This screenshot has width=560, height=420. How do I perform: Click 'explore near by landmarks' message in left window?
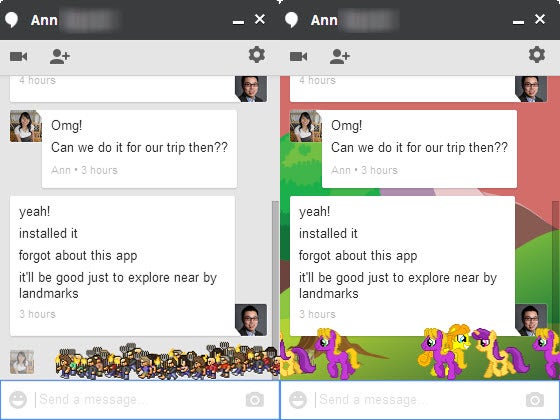tap(118, 285)
